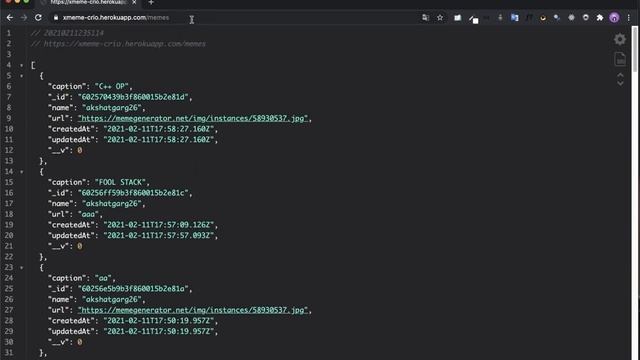
Task: Click the expand-all chevron down arrow
Action: click(620, 83)
